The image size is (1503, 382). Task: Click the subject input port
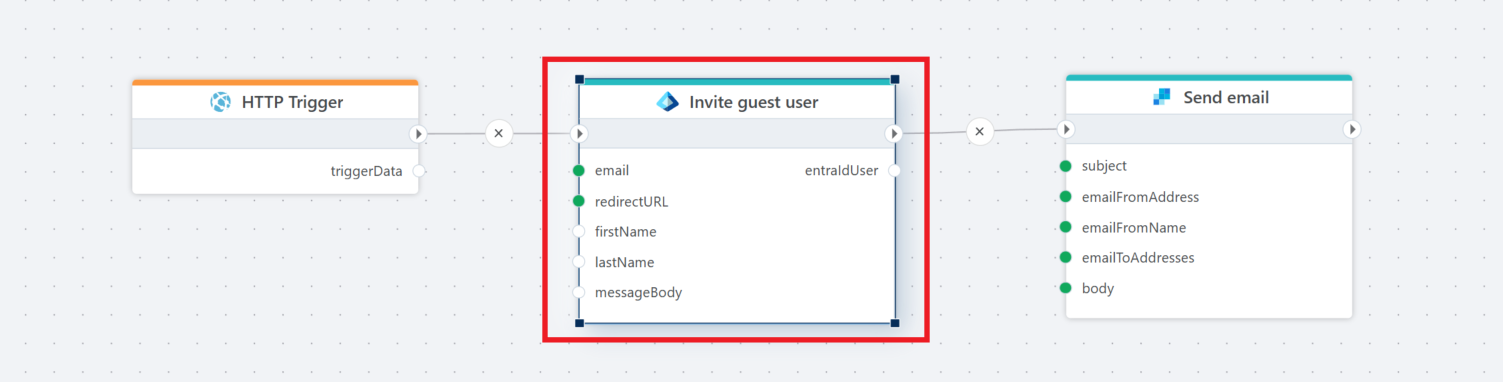1066,166
